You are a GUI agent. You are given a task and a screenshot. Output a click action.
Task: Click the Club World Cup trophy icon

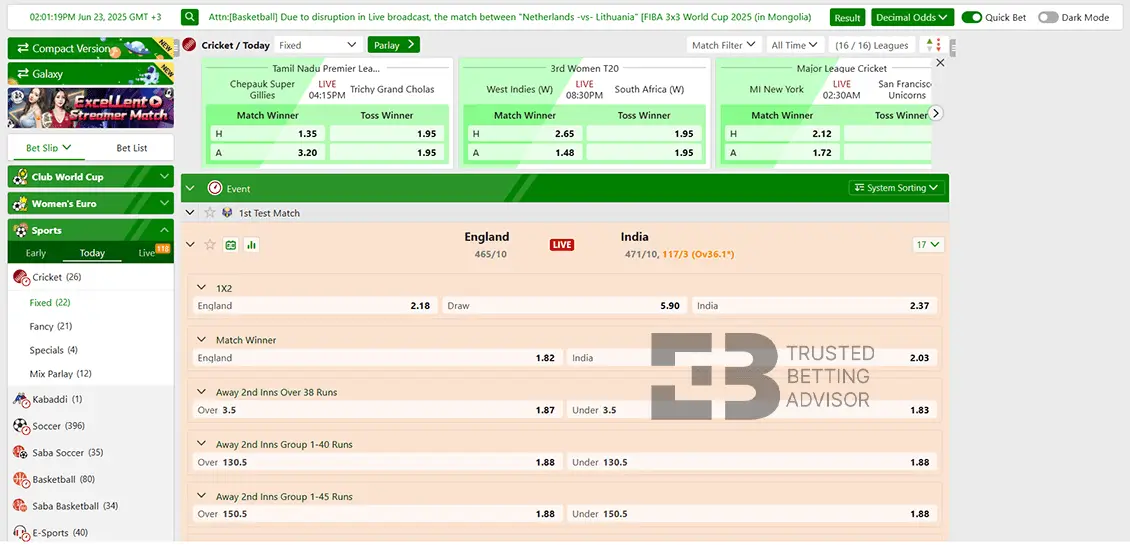click(x=20, y=177)
